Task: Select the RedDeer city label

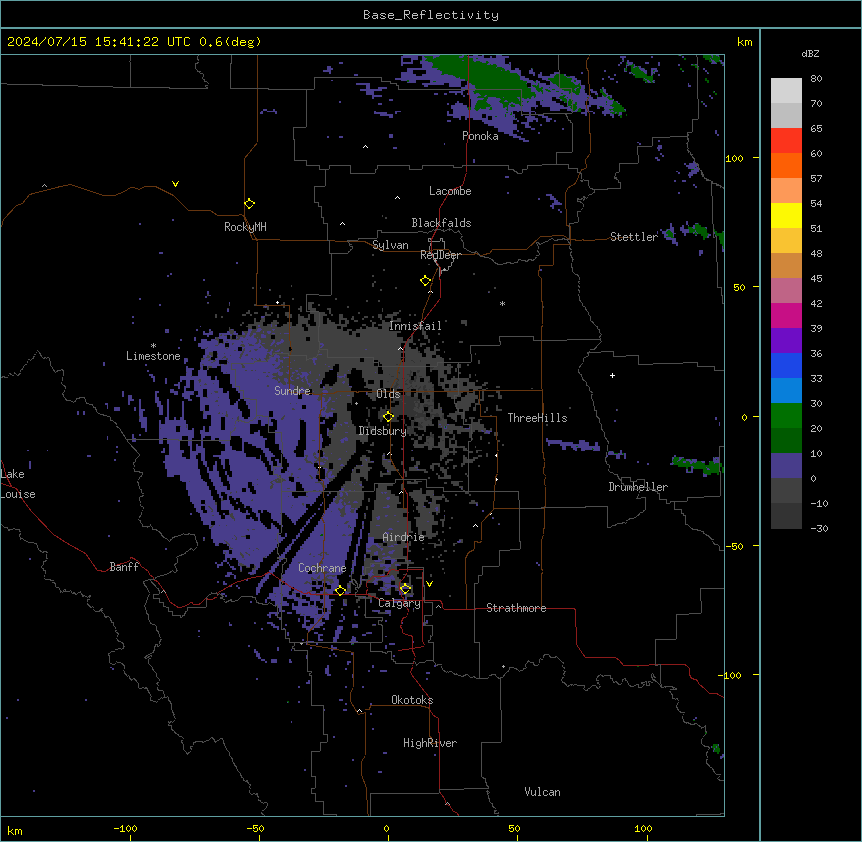Action: [x=440, y=255]
